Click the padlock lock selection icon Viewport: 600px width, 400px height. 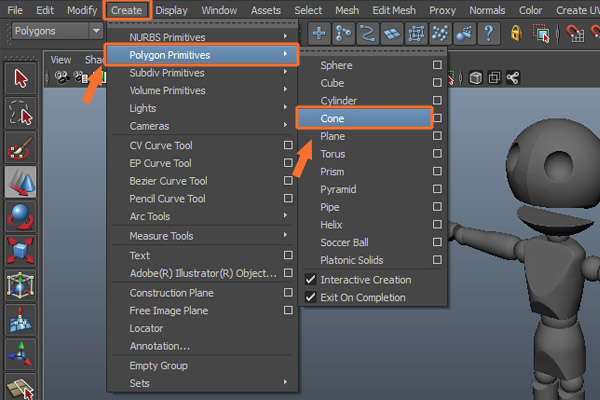(516, 33)
